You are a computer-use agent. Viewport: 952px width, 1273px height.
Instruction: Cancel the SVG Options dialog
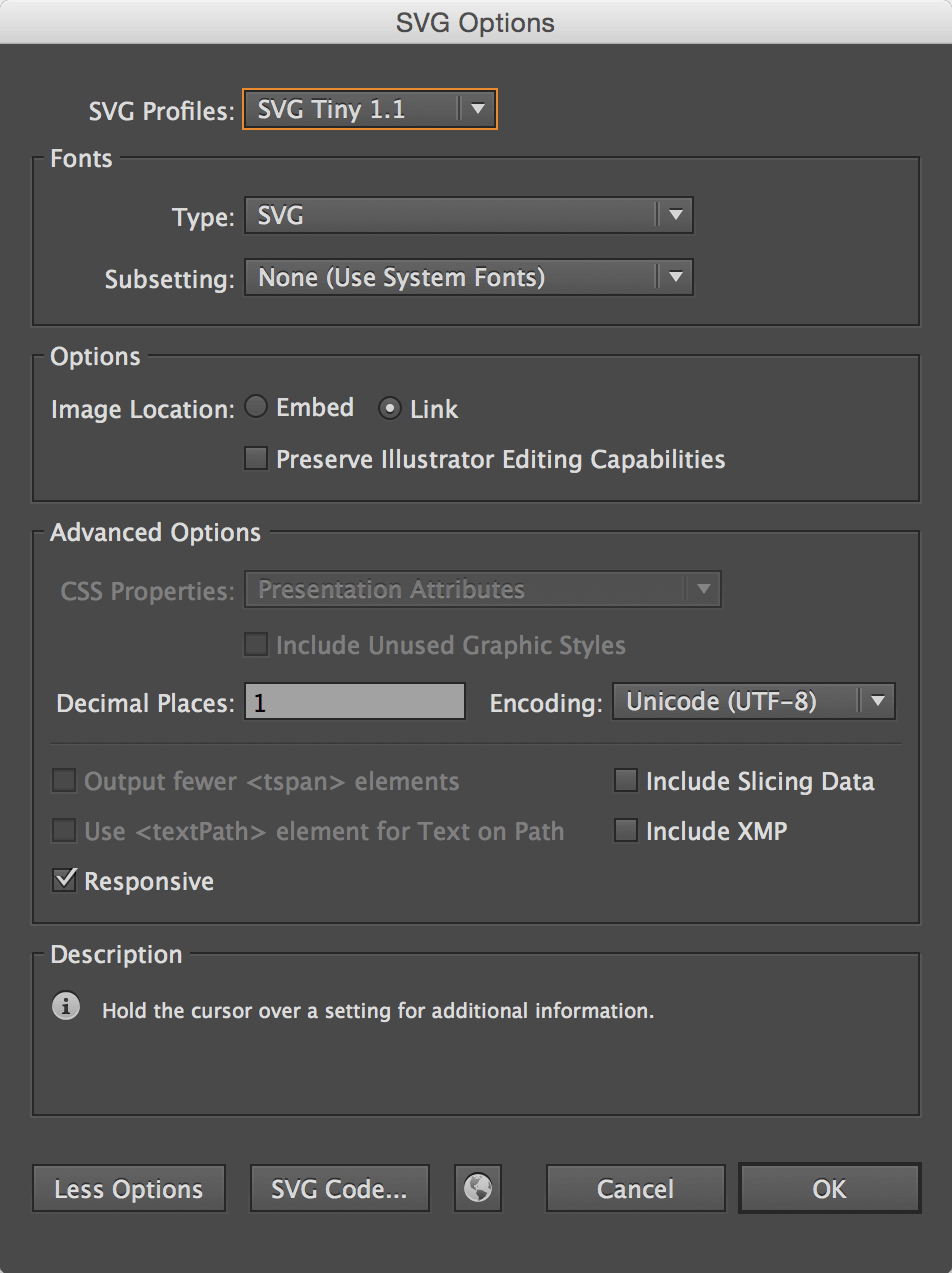(x=635, y=1188)
